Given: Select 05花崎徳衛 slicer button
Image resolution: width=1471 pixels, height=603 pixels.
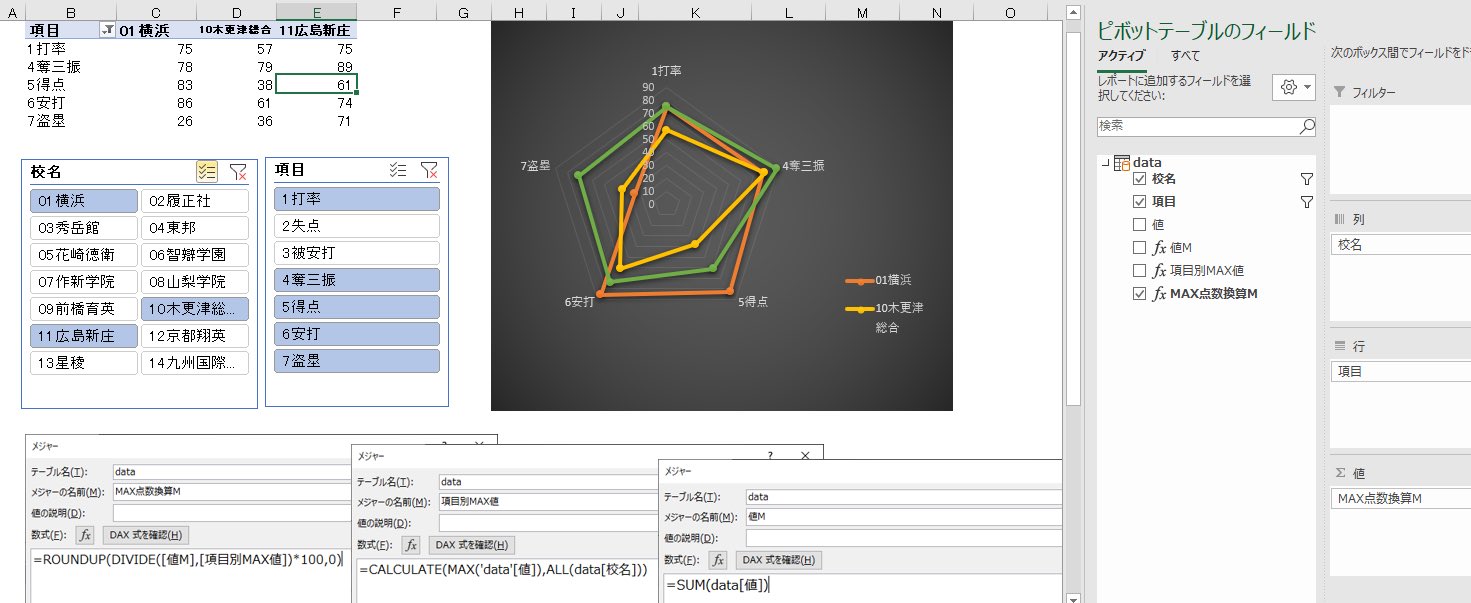Looking at the screenshot, I should [x=84, y=255].
